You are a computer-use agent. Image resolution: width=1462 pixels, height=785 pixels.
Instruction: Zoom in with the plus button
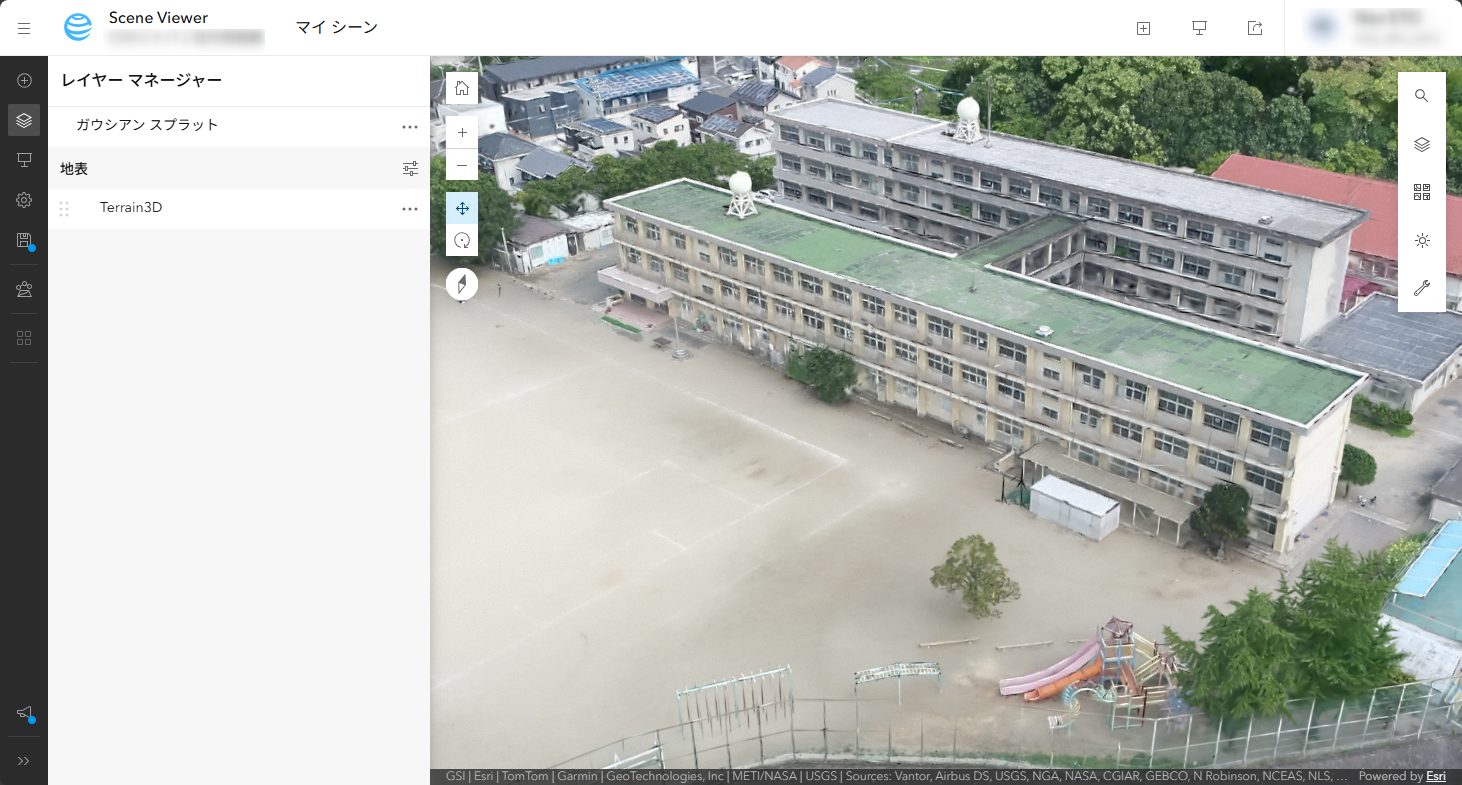462,132
